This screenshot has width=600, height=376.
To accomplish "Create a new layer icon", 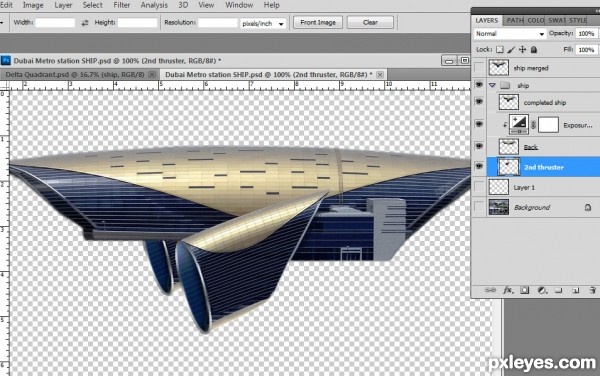I will (576, 290).
